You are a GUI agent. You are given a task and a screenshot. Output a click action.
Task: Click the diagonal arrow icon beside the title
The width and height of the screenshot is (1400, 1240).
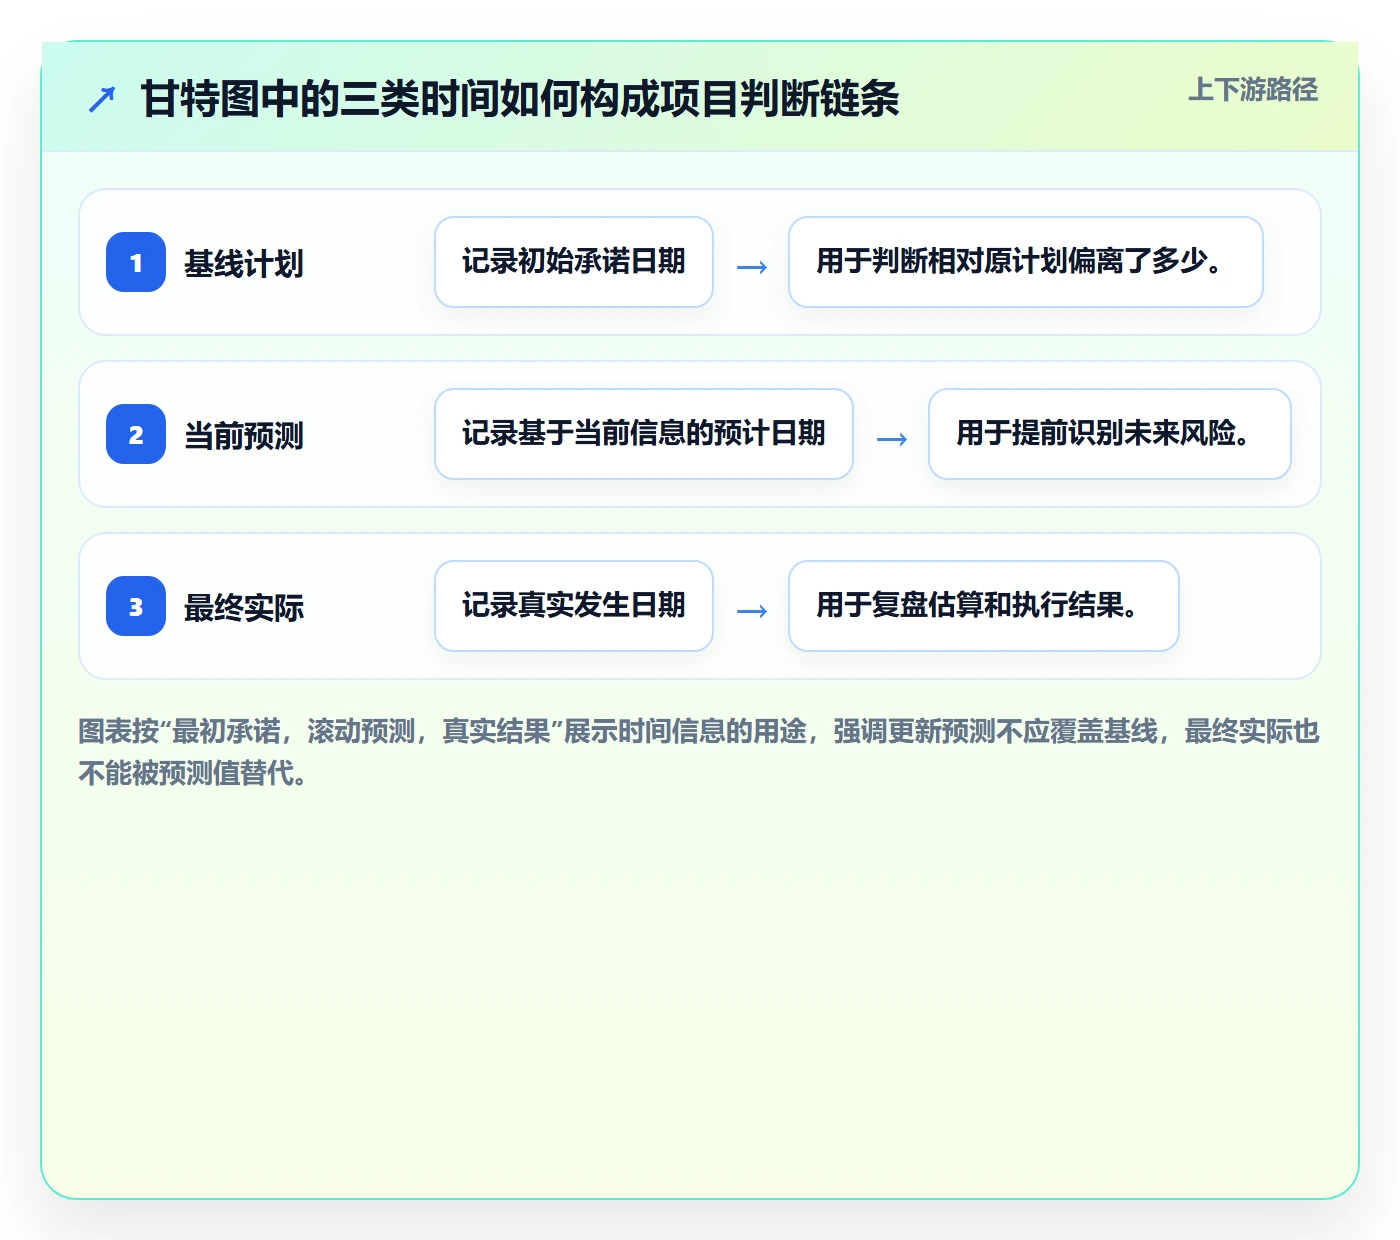coord(102,100)
